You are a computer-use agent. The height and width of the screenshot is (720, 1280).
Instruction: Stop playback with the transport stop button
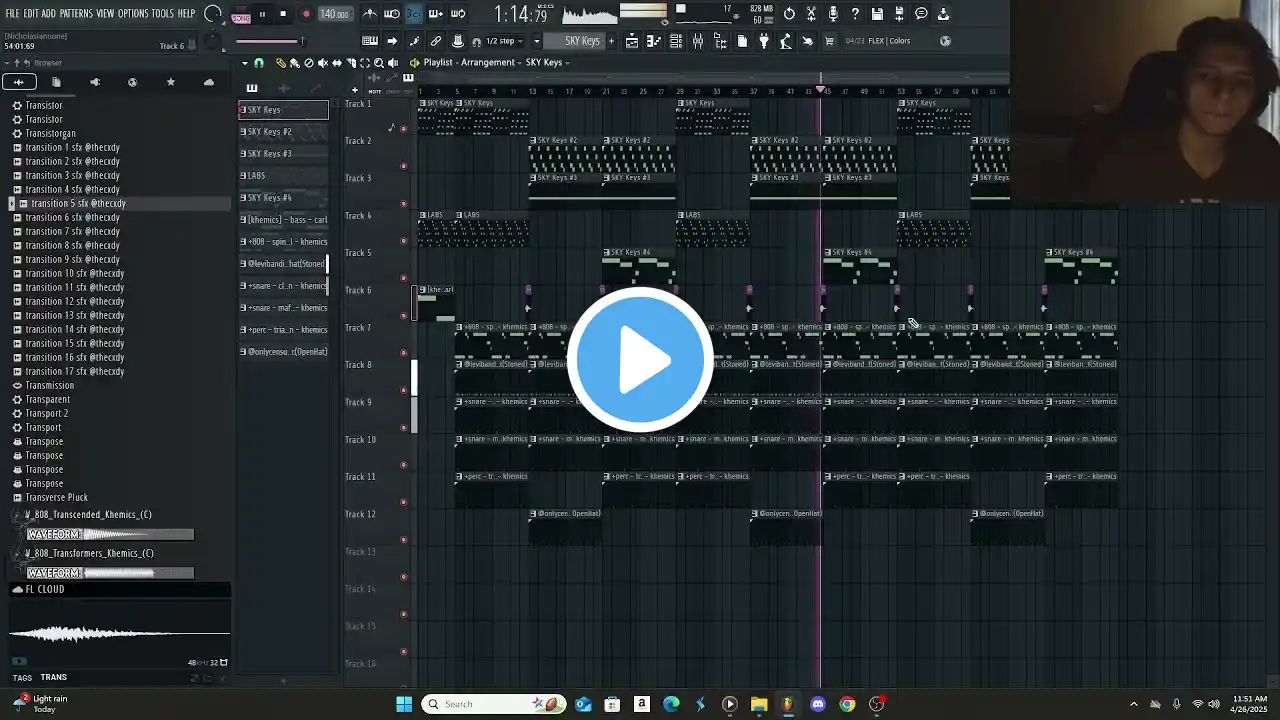(x=283, y=15)
